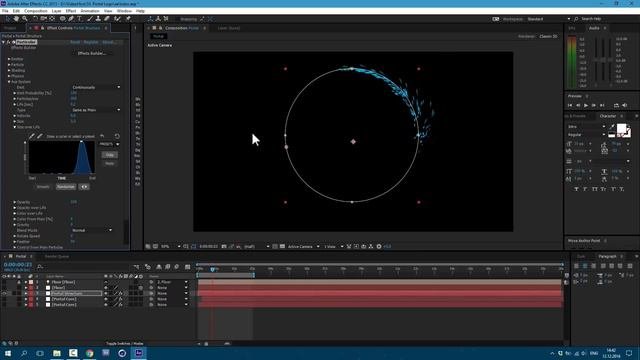The image size is (640, 360).
Task: Open the Blend Mode Normal dropdown
Action: click(x=92, y=230)
